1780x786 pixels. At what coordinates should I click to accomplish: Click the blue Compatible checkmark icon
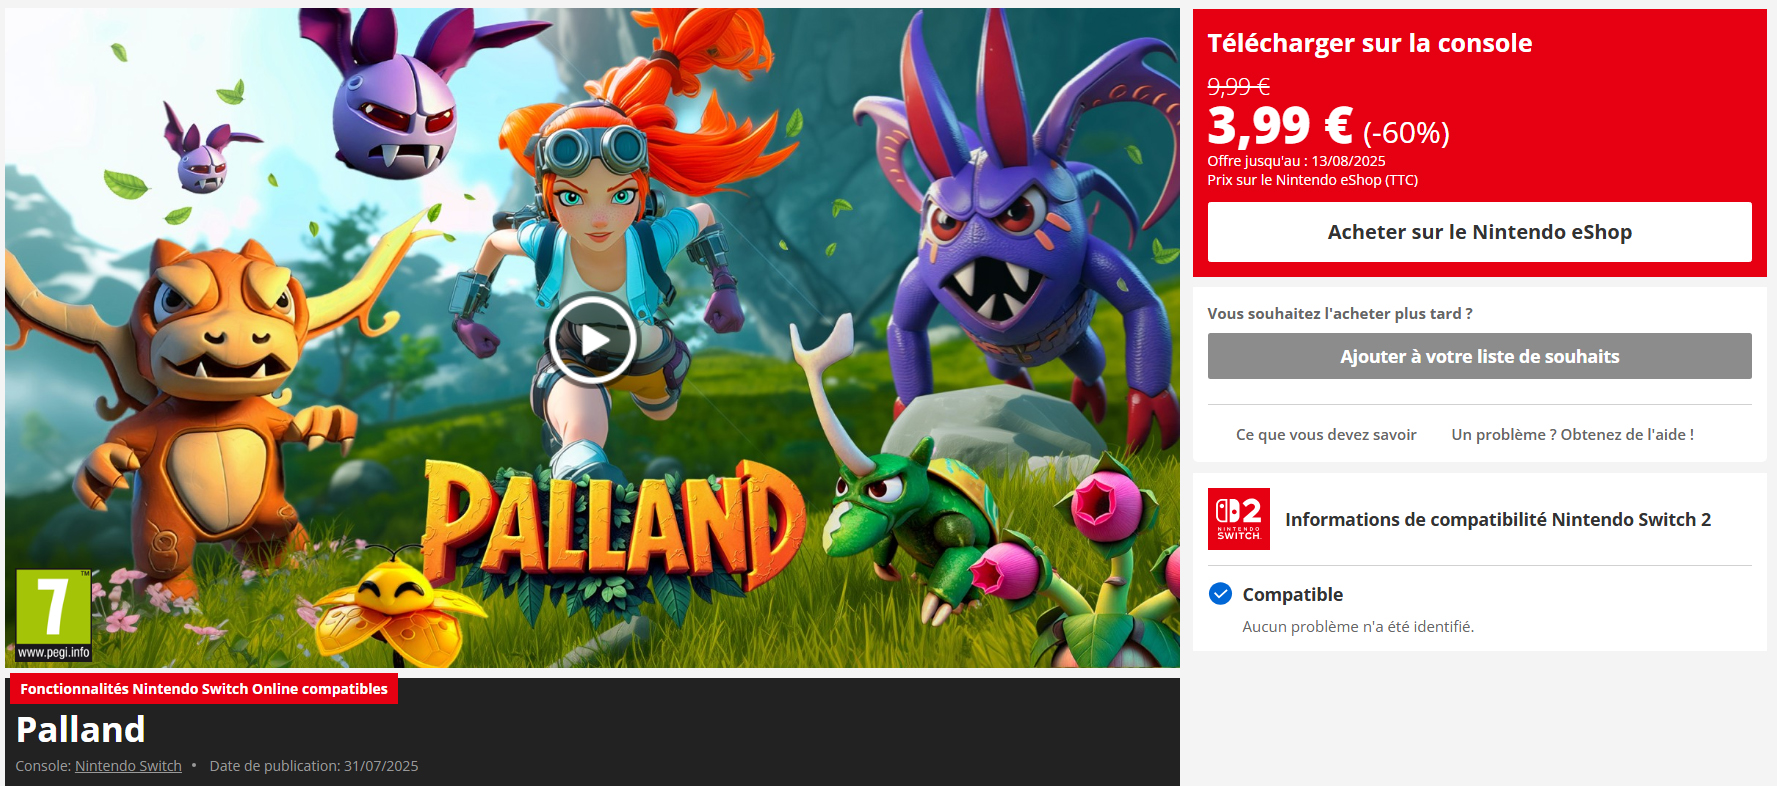coord(1220,594)
